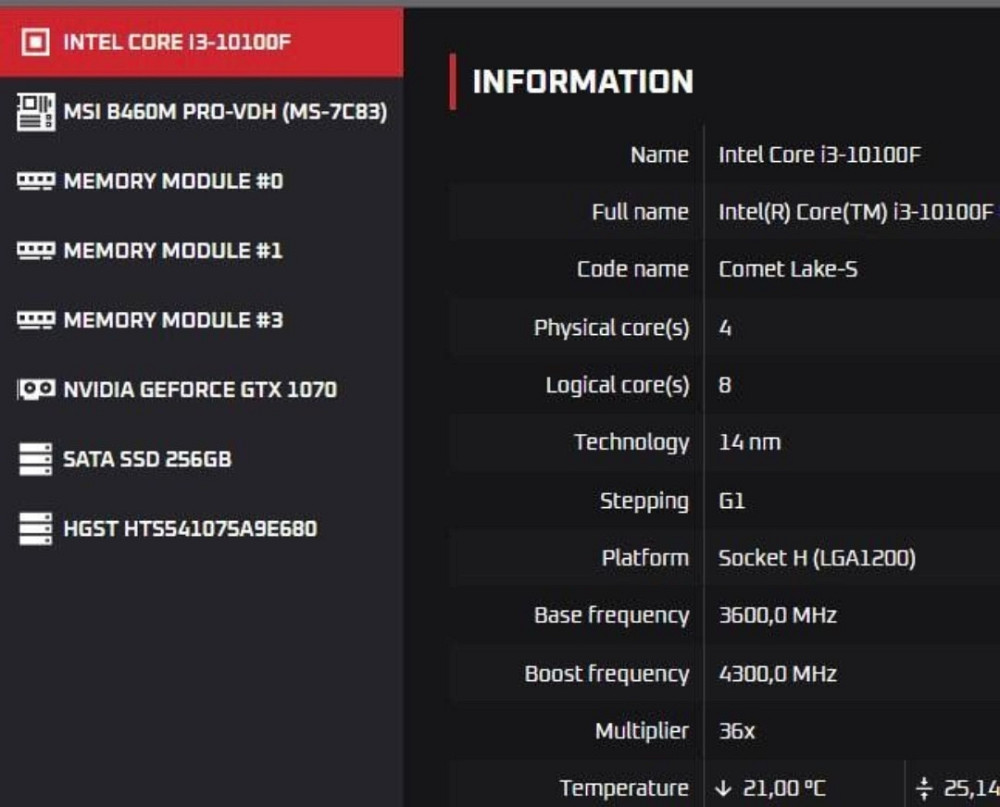Click the Socket H (LGA1200) platform value
Viewport: 1000px width, 807px height.
coord(817,558)
